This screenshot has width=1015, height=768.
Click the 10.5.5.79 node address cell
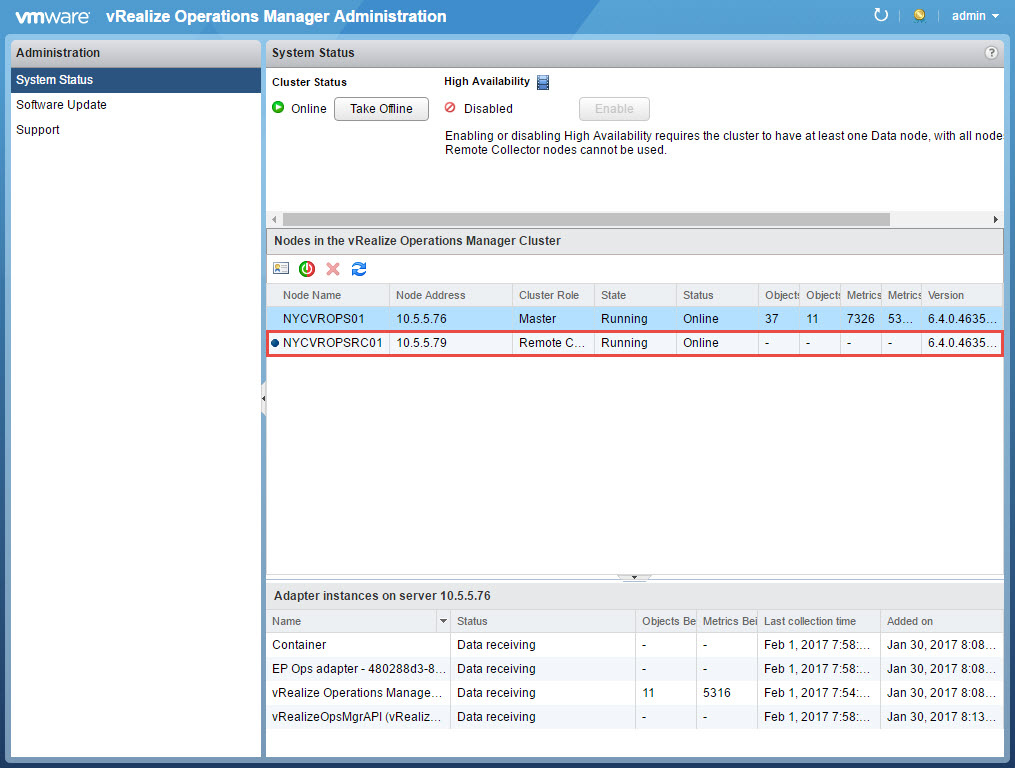click(x=451, y=343)
